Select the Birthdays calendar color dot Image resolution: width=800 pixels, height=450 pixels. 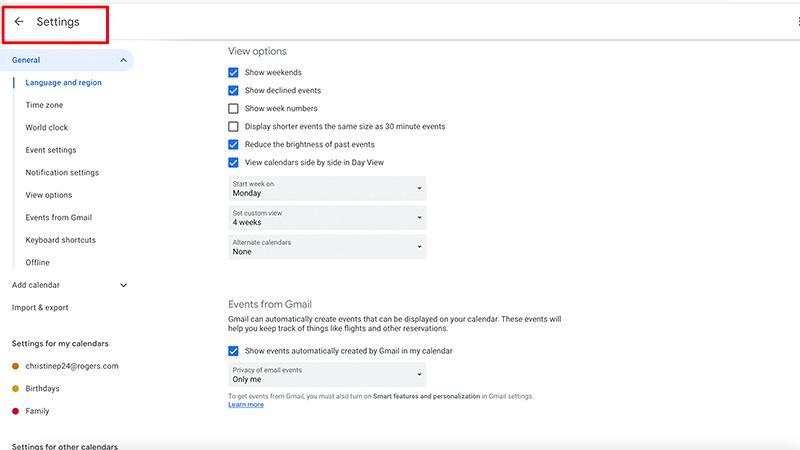[16, 389]
